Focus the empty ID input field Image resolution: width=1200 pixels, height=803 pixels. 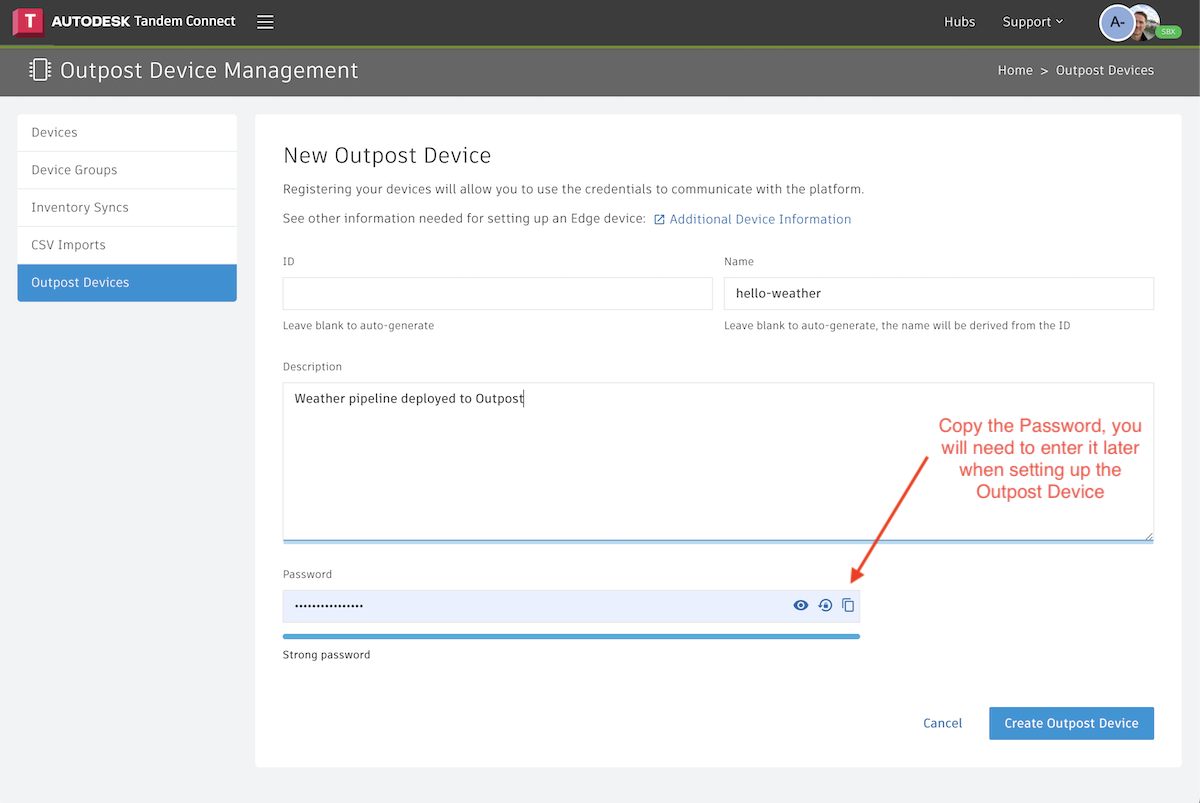(497, 293)
